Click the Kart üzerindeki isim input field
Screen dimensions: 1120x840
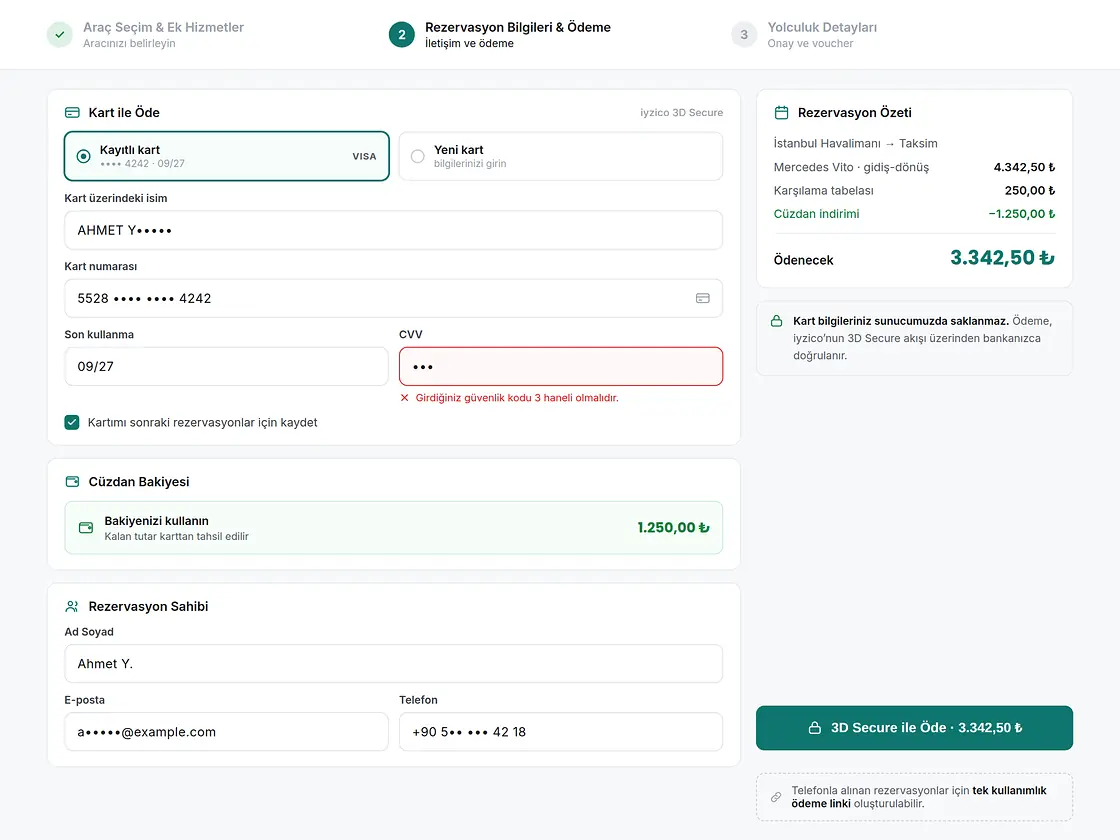(x=394, y=230)
